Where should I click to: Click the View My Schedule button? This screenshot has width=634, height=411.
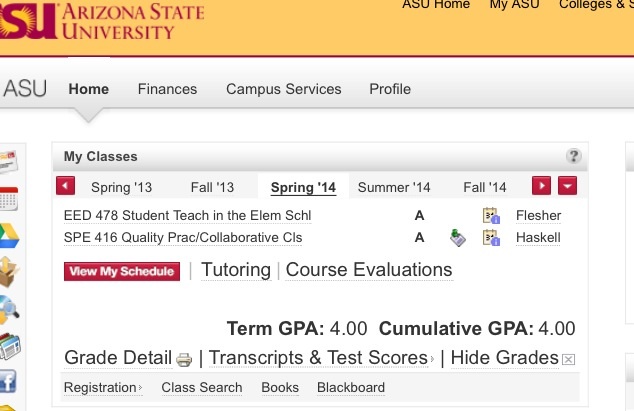(x=122, y=271)
